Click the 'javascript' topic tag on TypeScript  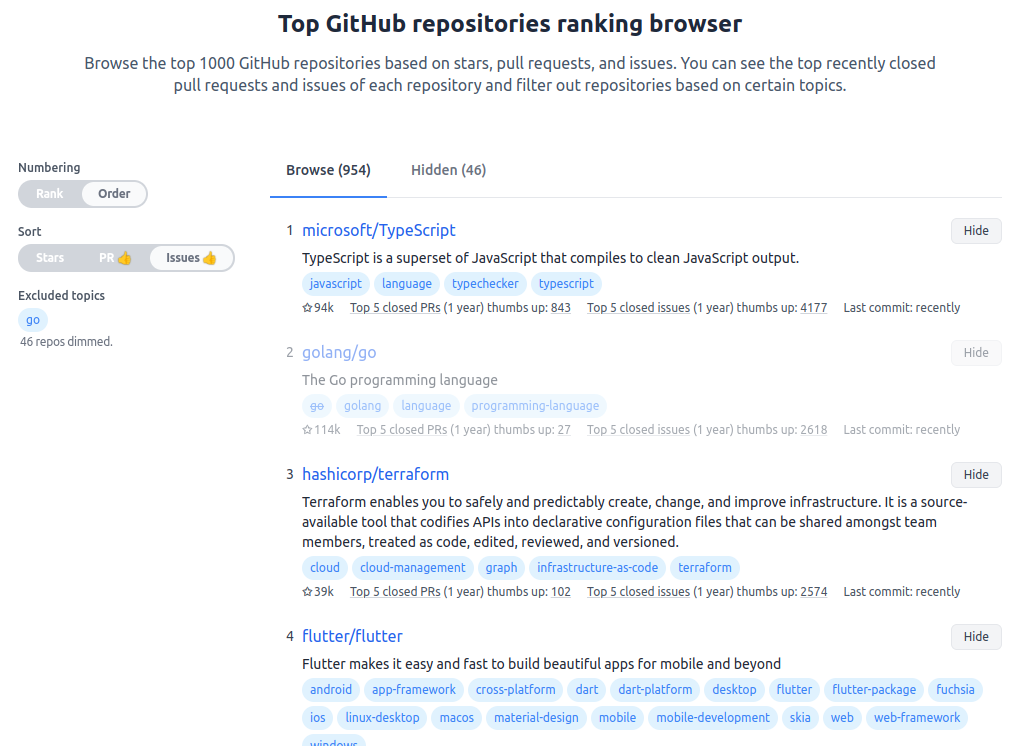click(x=336, y=283)
